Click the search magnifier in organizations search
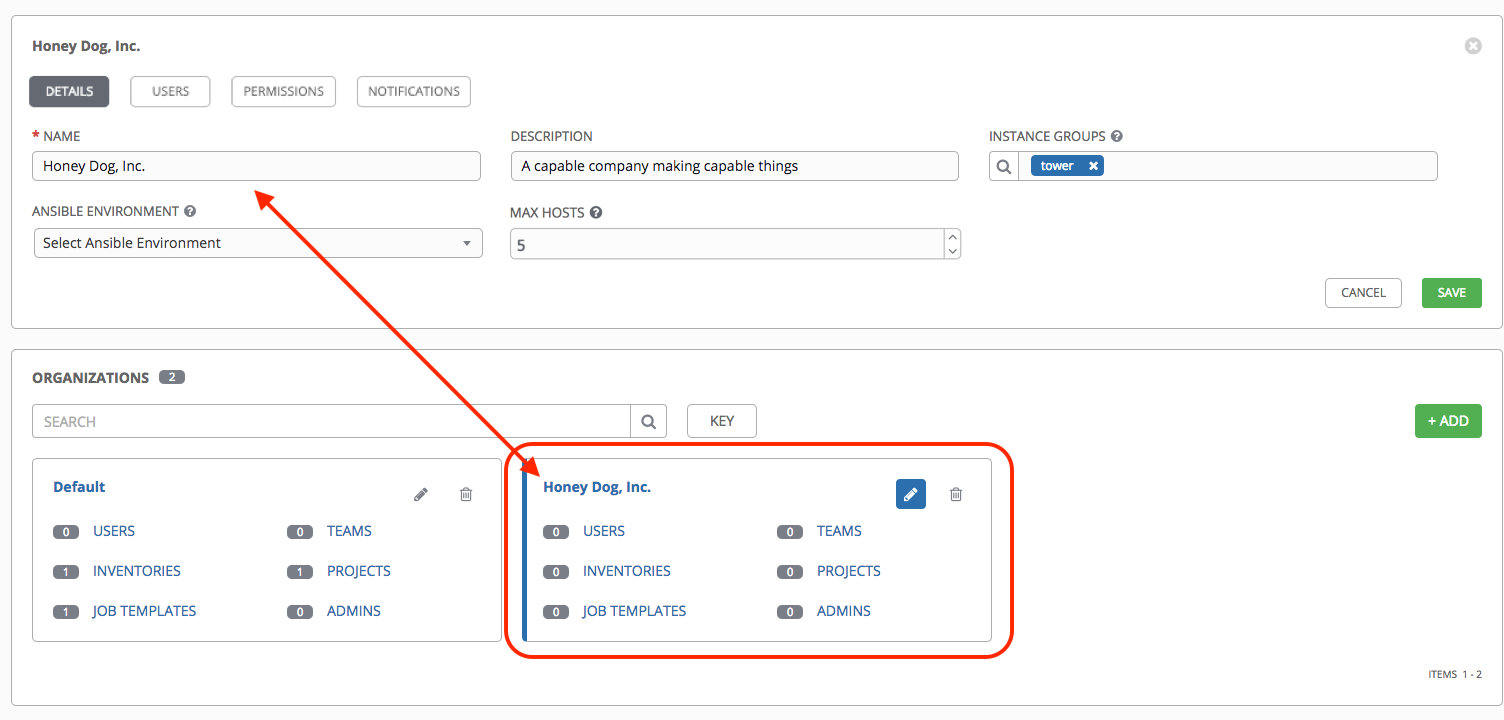 coord(648,421)
